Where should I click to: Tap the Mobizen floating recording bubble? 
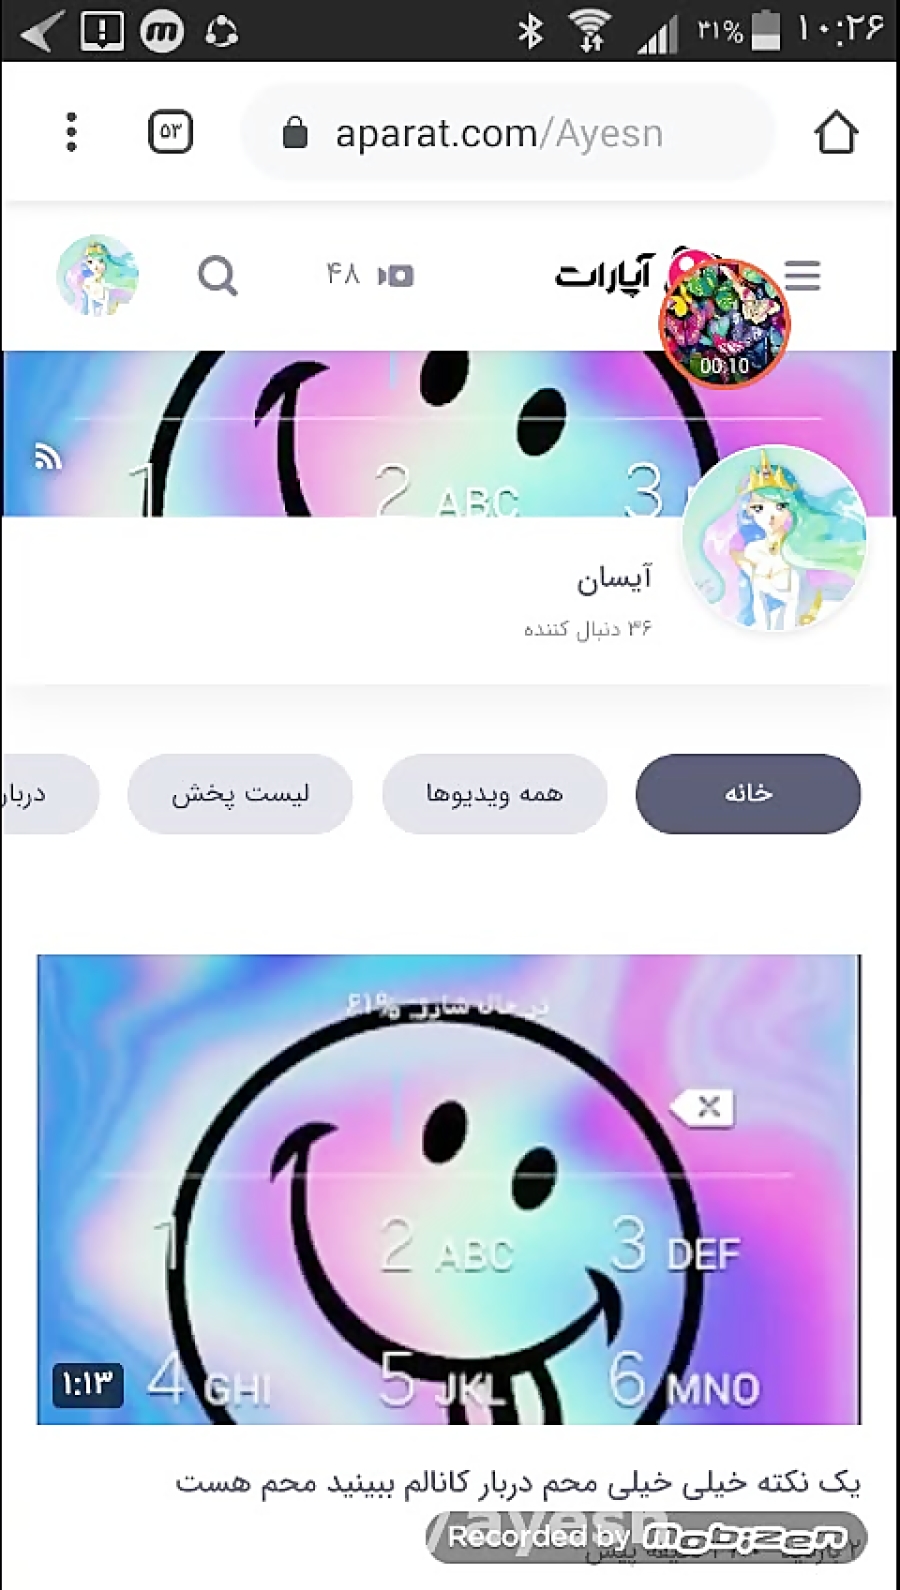click(725, 324)
